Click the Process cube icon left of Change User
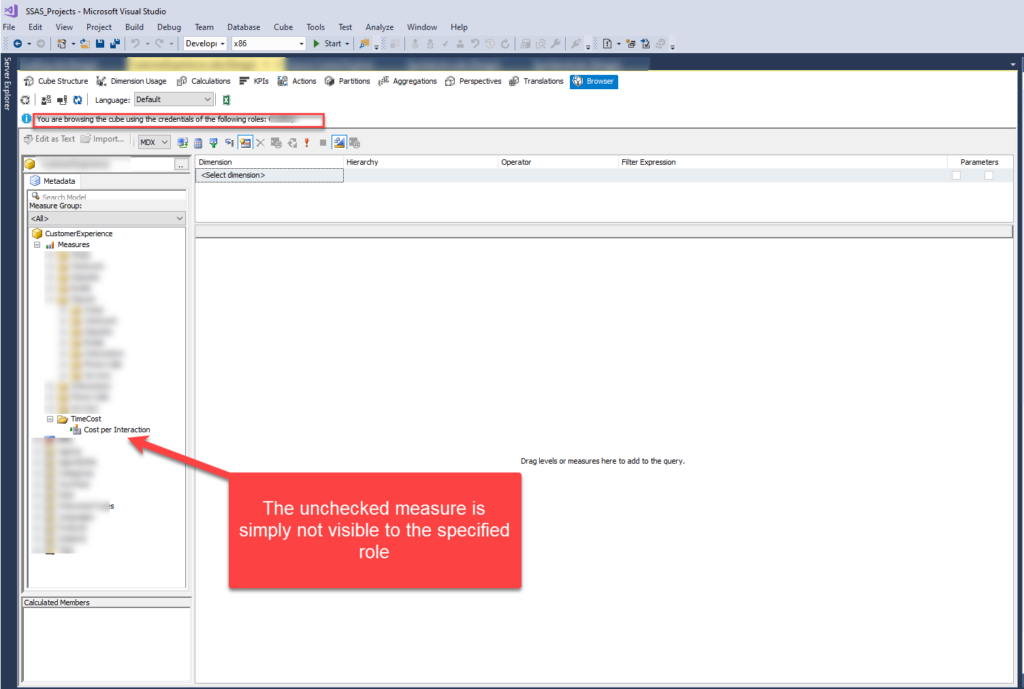This screenshot has width=1024, height=689. [x=25, y=100]
